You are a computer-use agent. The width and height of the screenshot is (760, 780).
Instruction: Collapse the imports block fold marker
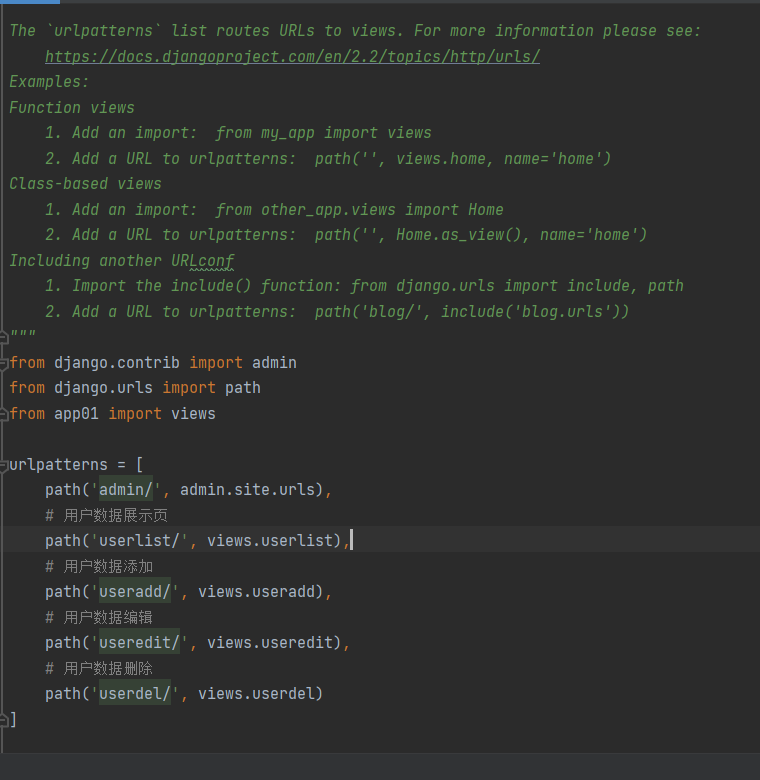tap(5, 362)
